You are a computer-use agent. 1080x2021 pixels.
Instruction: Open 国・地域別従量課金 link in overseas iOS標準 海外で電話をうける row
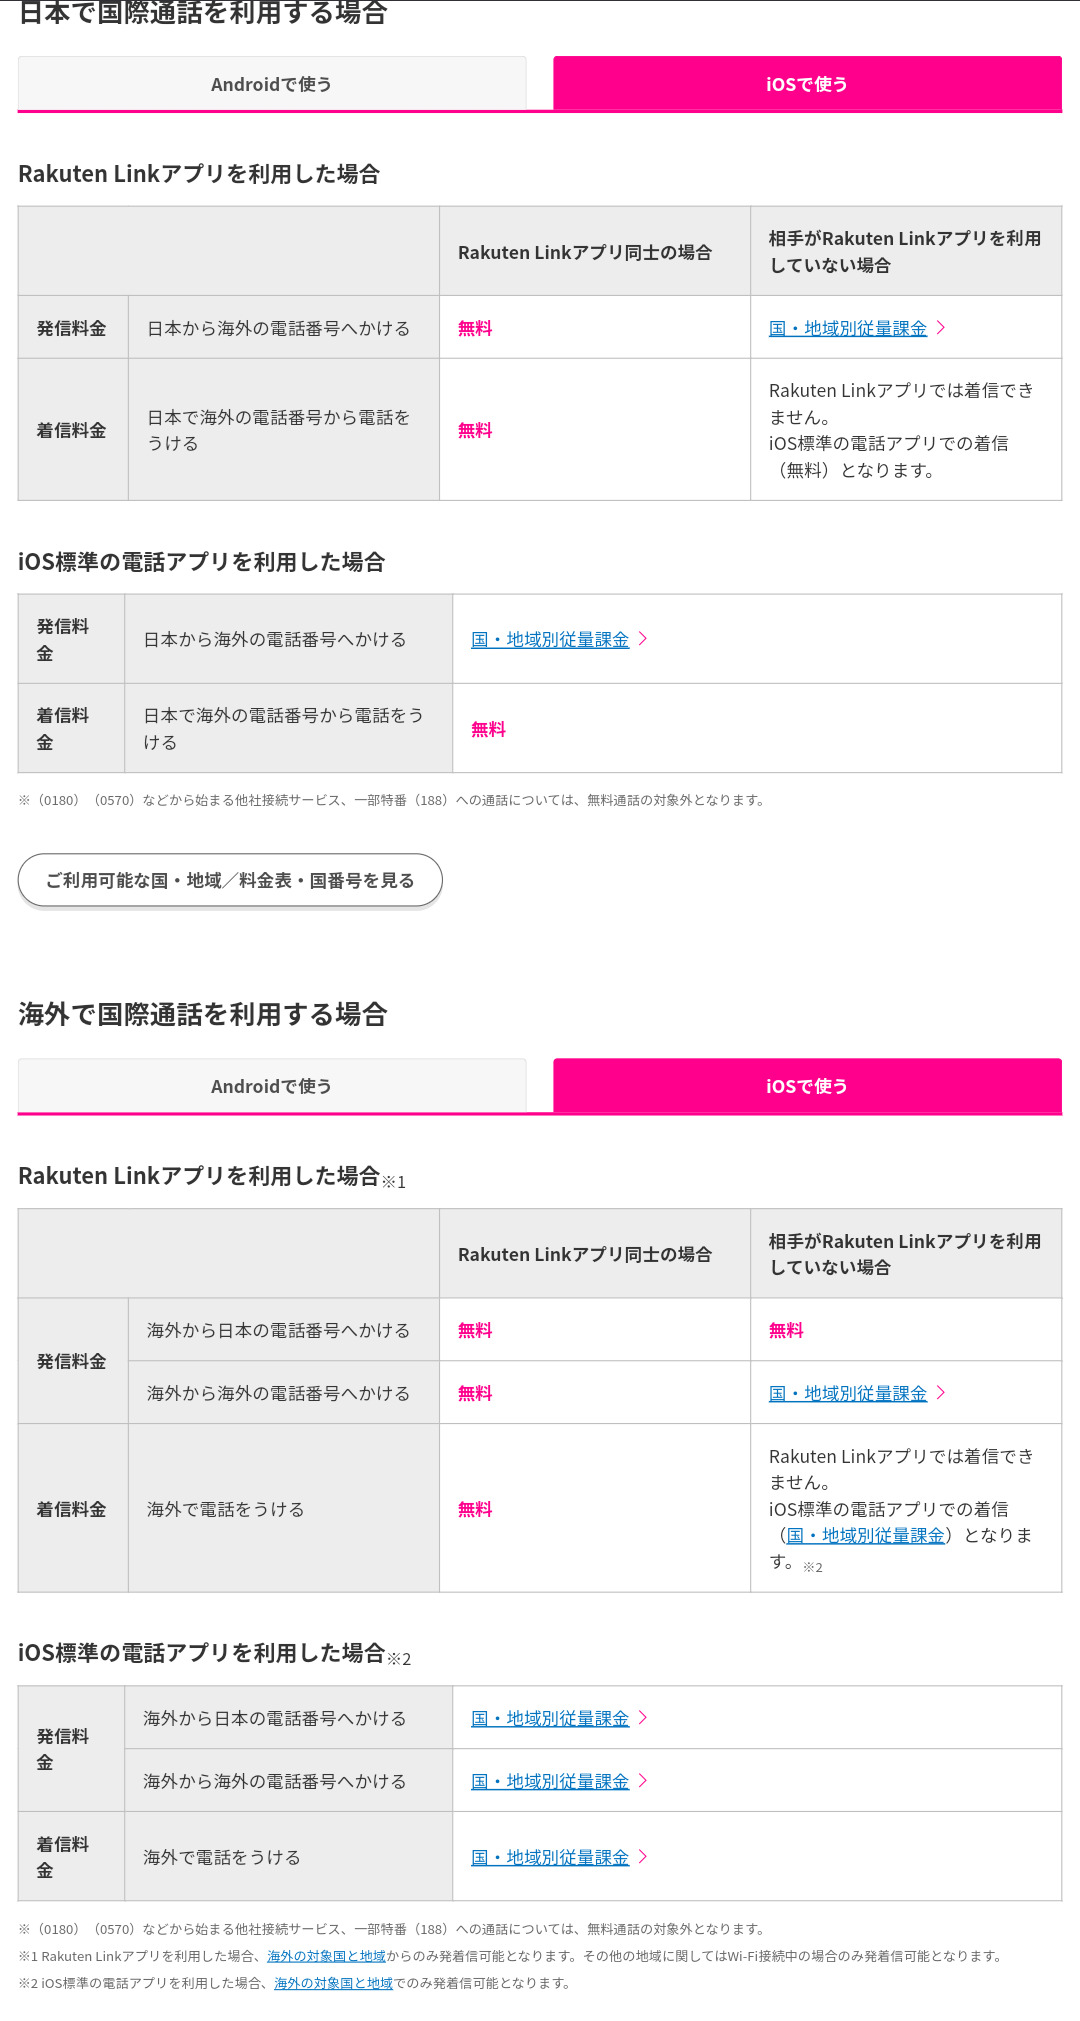pyautogui.click(x=550, y=1857)
